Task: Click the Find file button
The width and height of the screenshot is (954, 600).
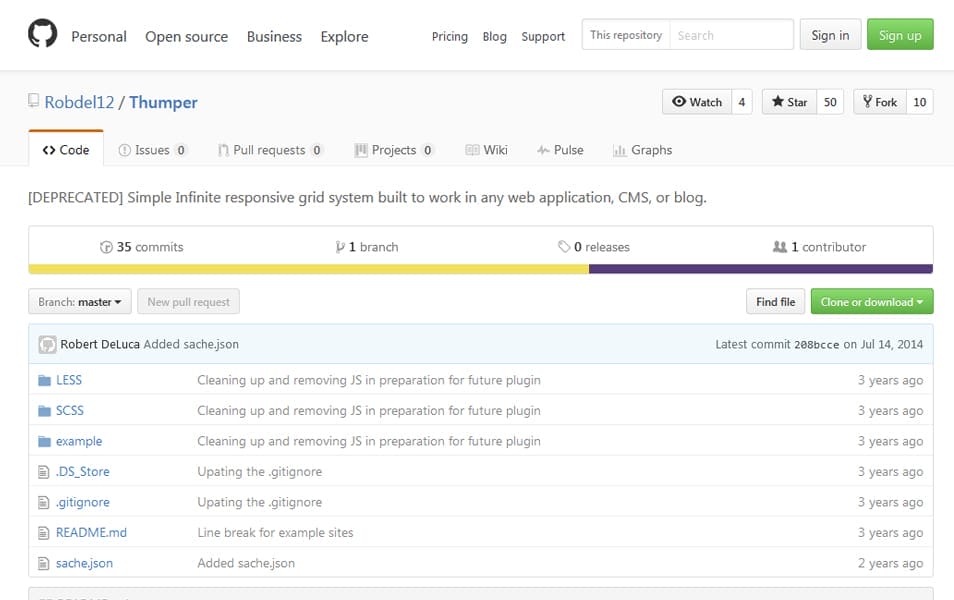Action: (x=775, y=301)
